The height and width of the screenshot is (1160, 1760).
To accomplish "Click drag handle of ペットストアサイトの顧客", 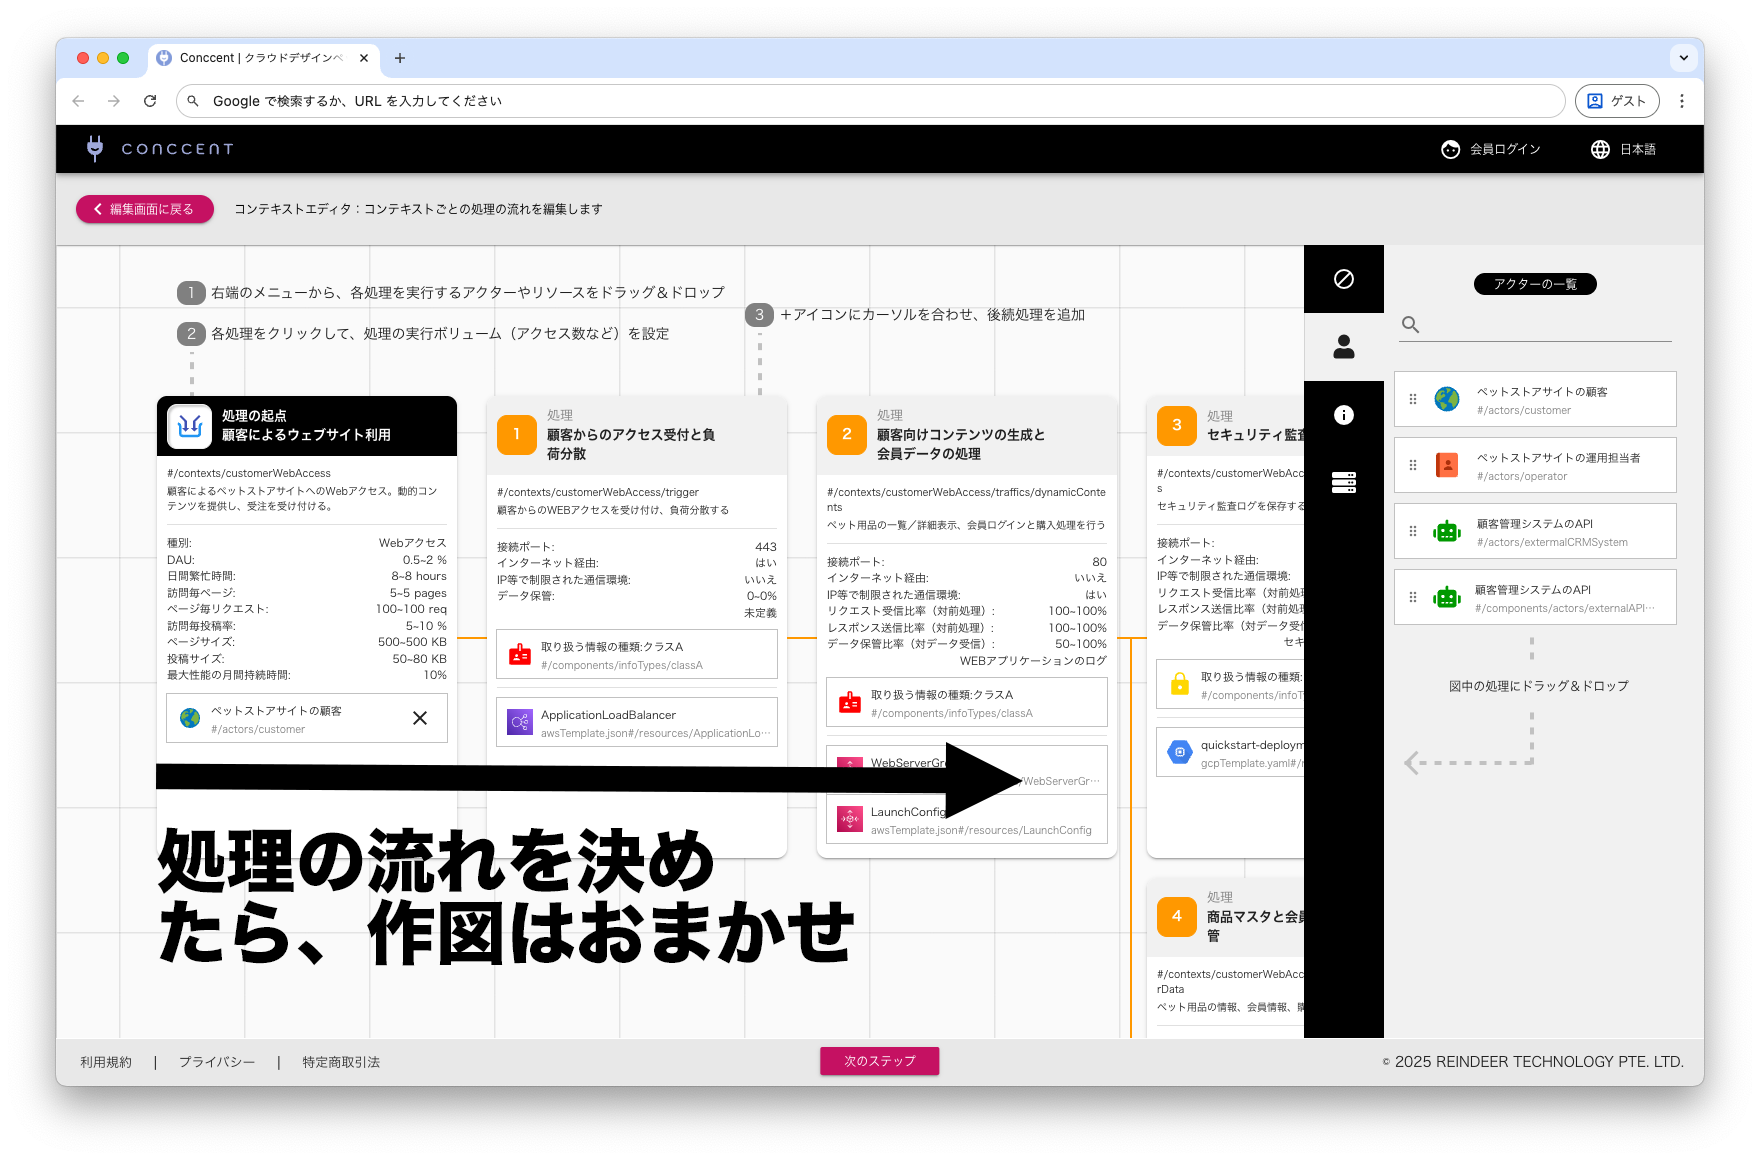I will [1413, 399].
